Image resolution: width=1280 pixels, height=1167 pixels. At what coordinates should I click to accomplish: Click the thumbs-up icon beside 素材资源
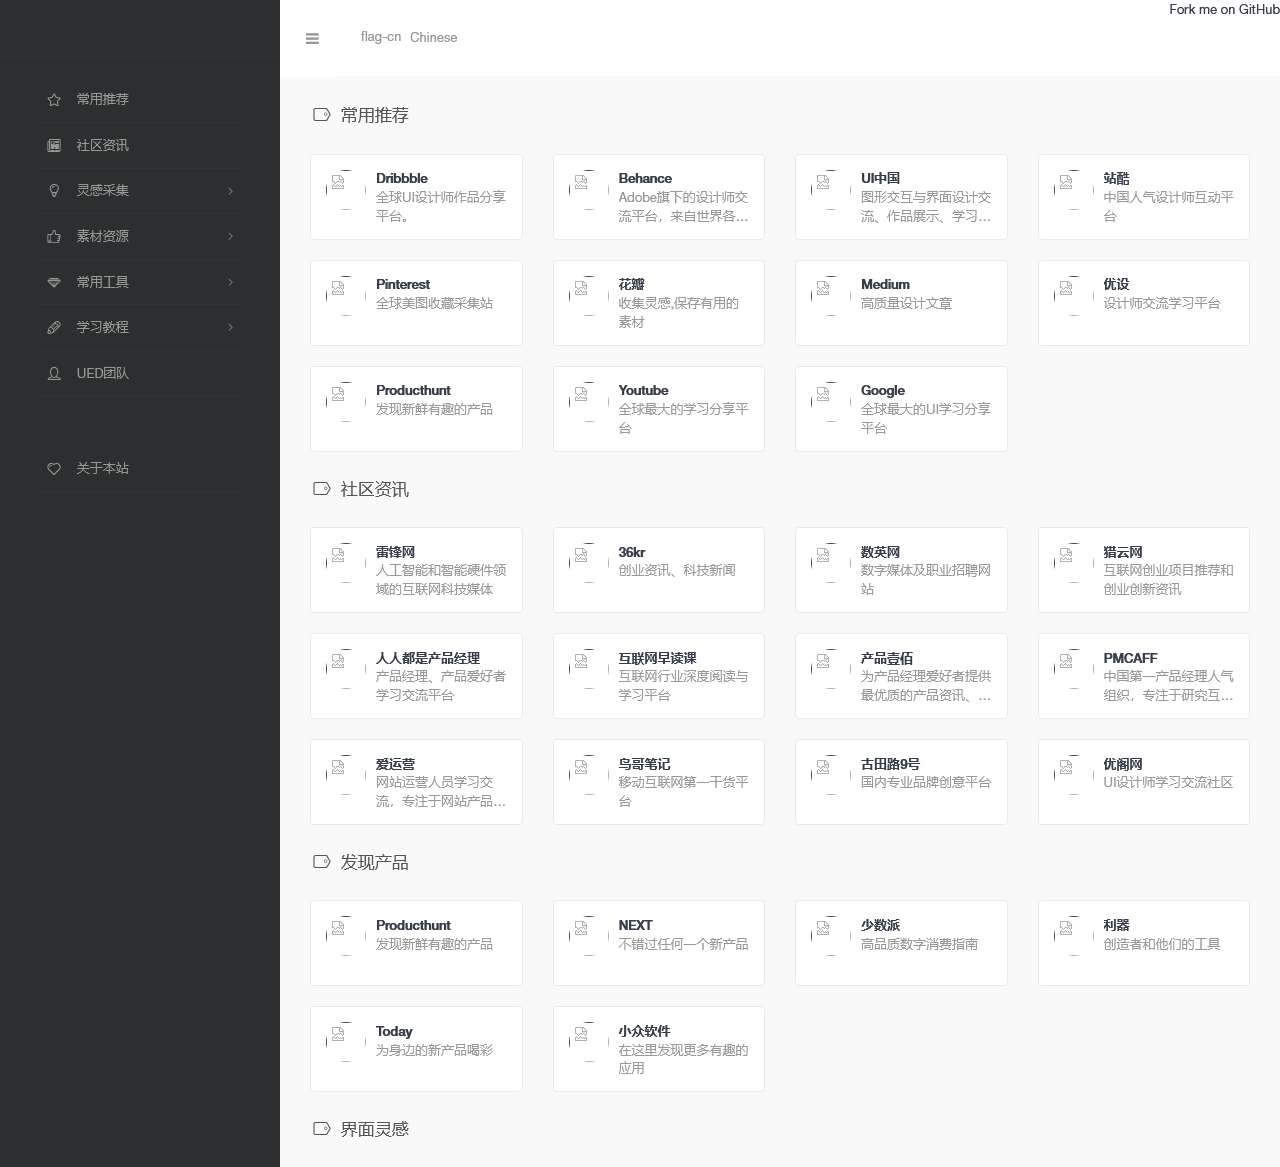pos(54,237)
